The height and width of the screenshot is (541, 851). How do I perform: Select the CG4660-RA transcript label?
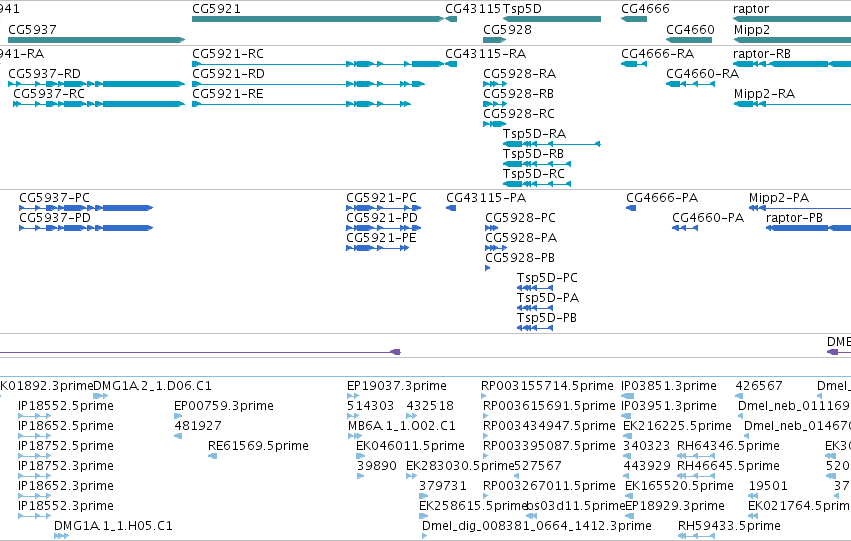[x=702, y=74]
